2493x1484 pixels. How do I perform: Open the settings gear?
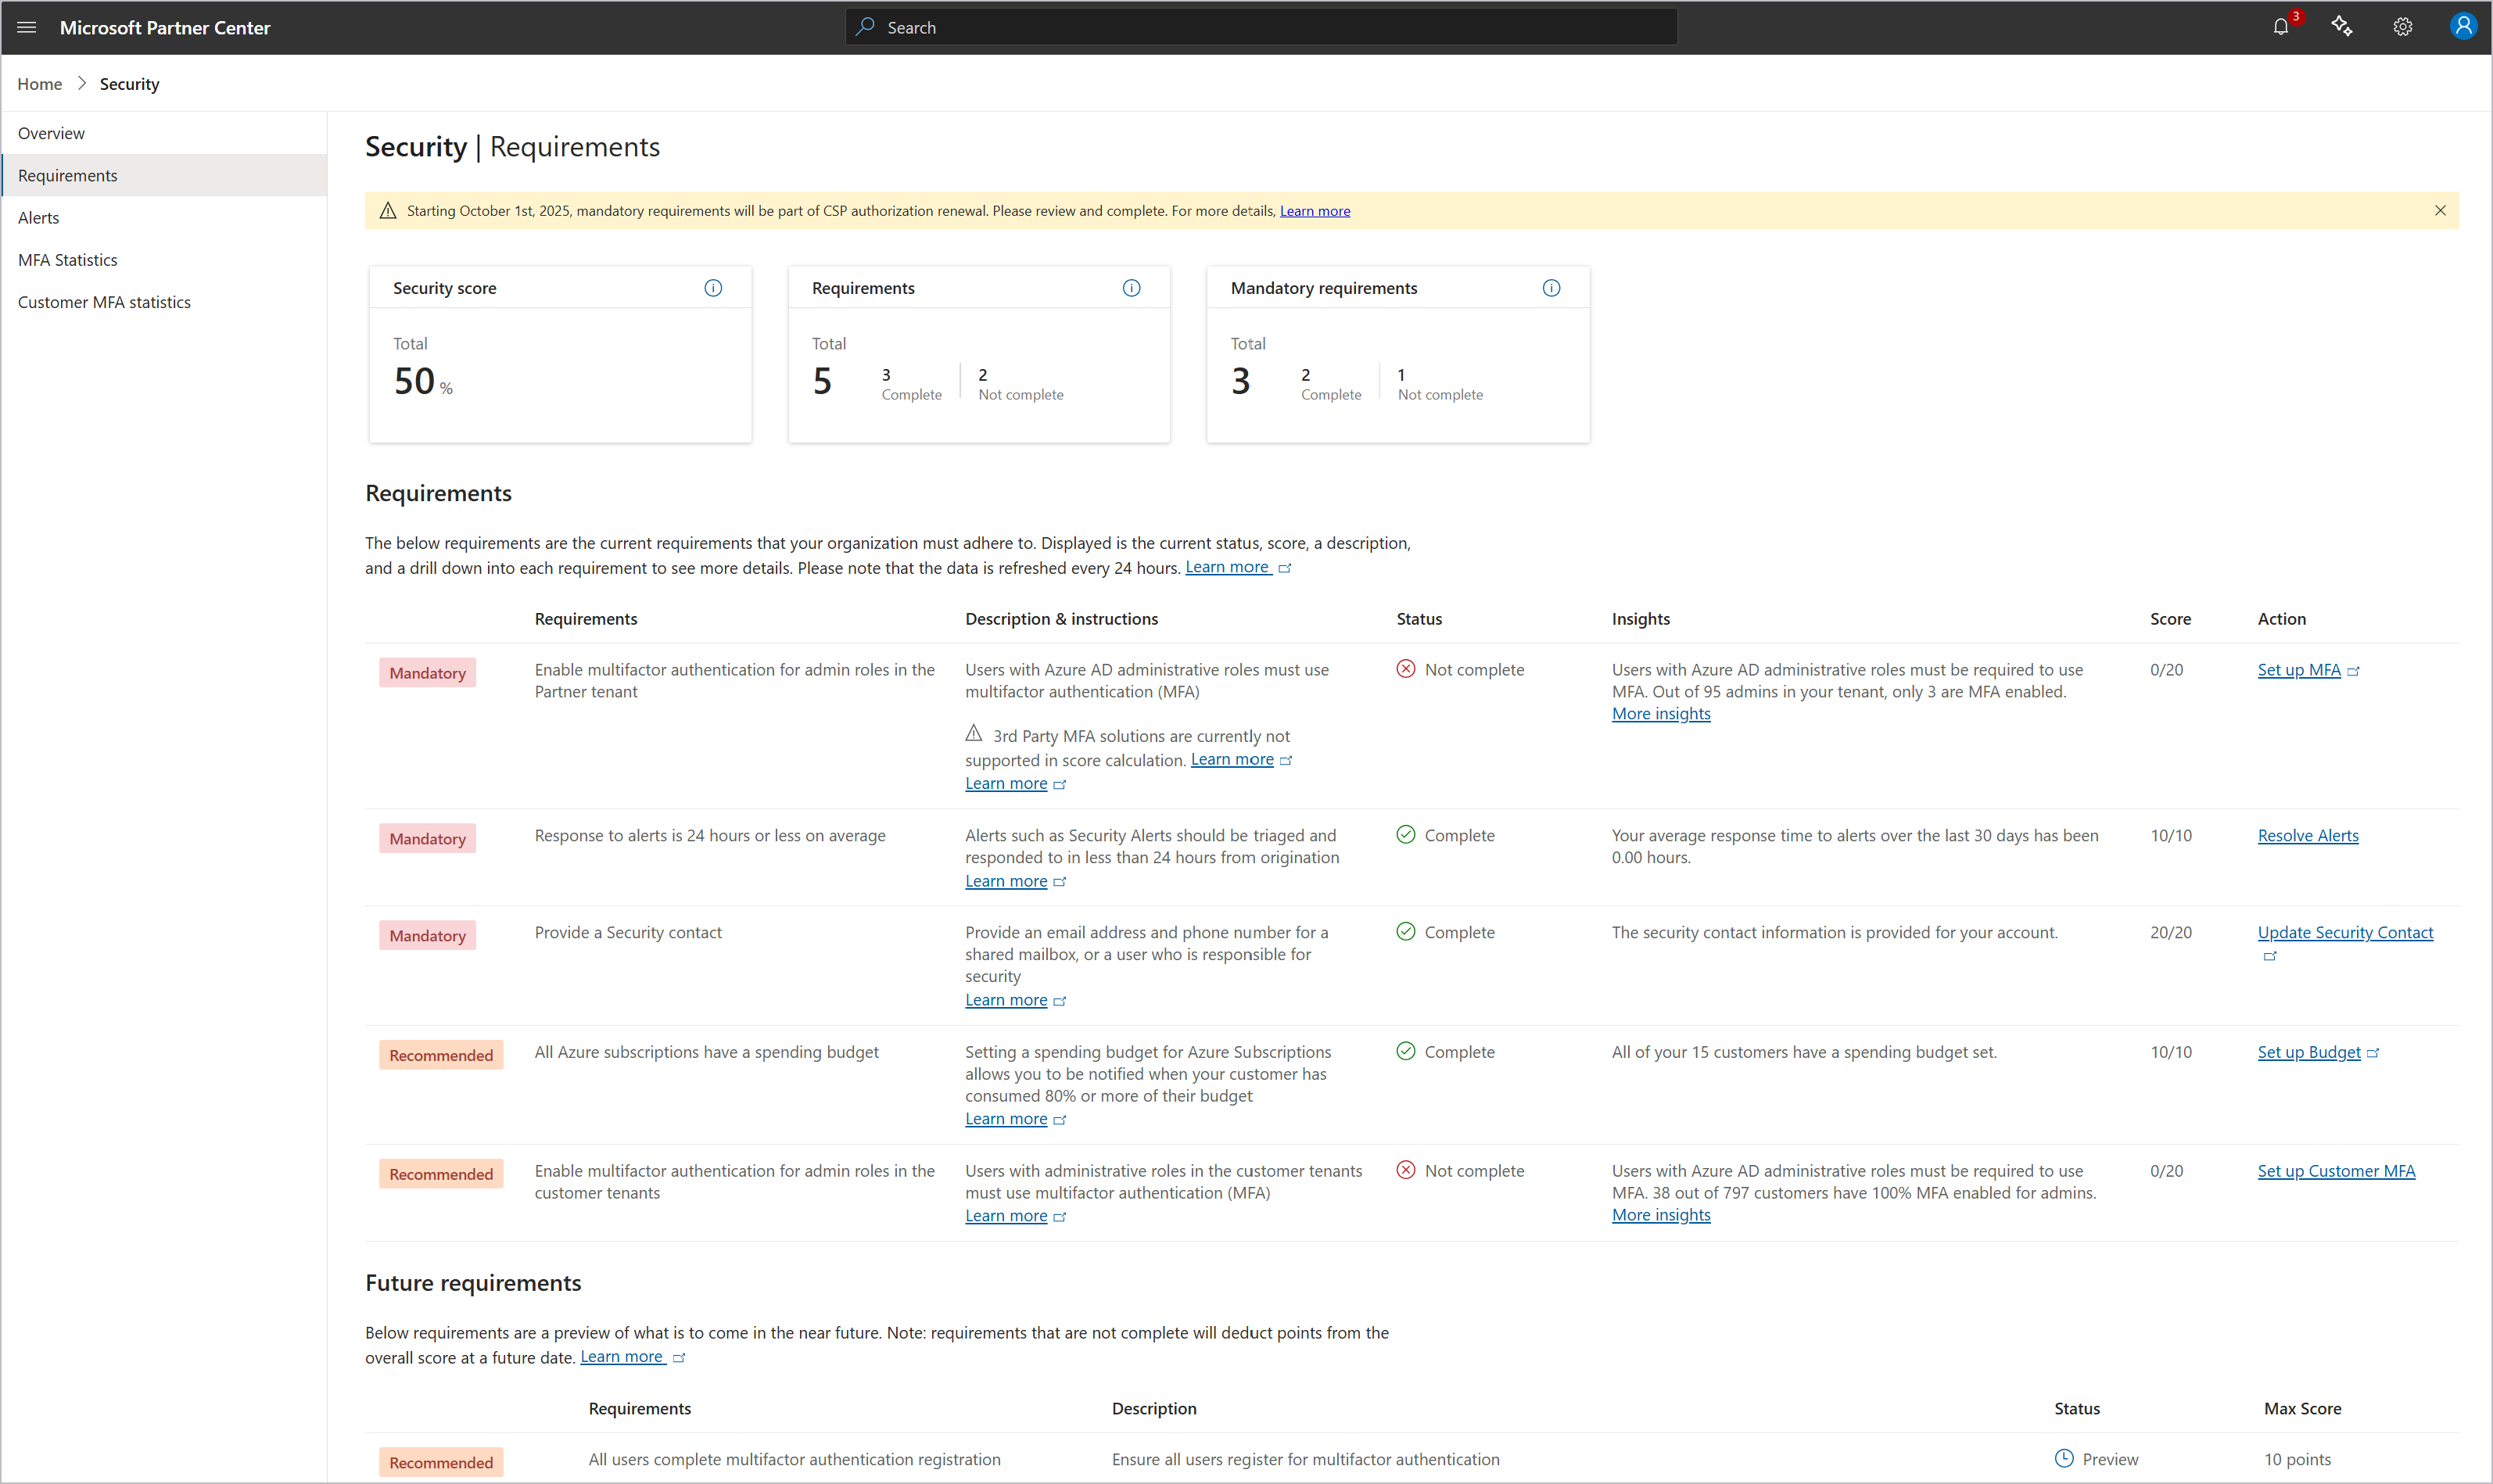[x=2402, y=27]
